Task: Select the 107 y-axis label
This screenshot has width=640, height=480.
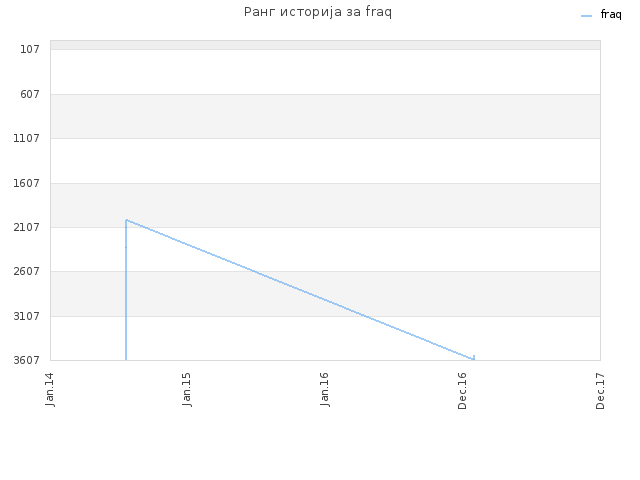Action: (30, 49)
